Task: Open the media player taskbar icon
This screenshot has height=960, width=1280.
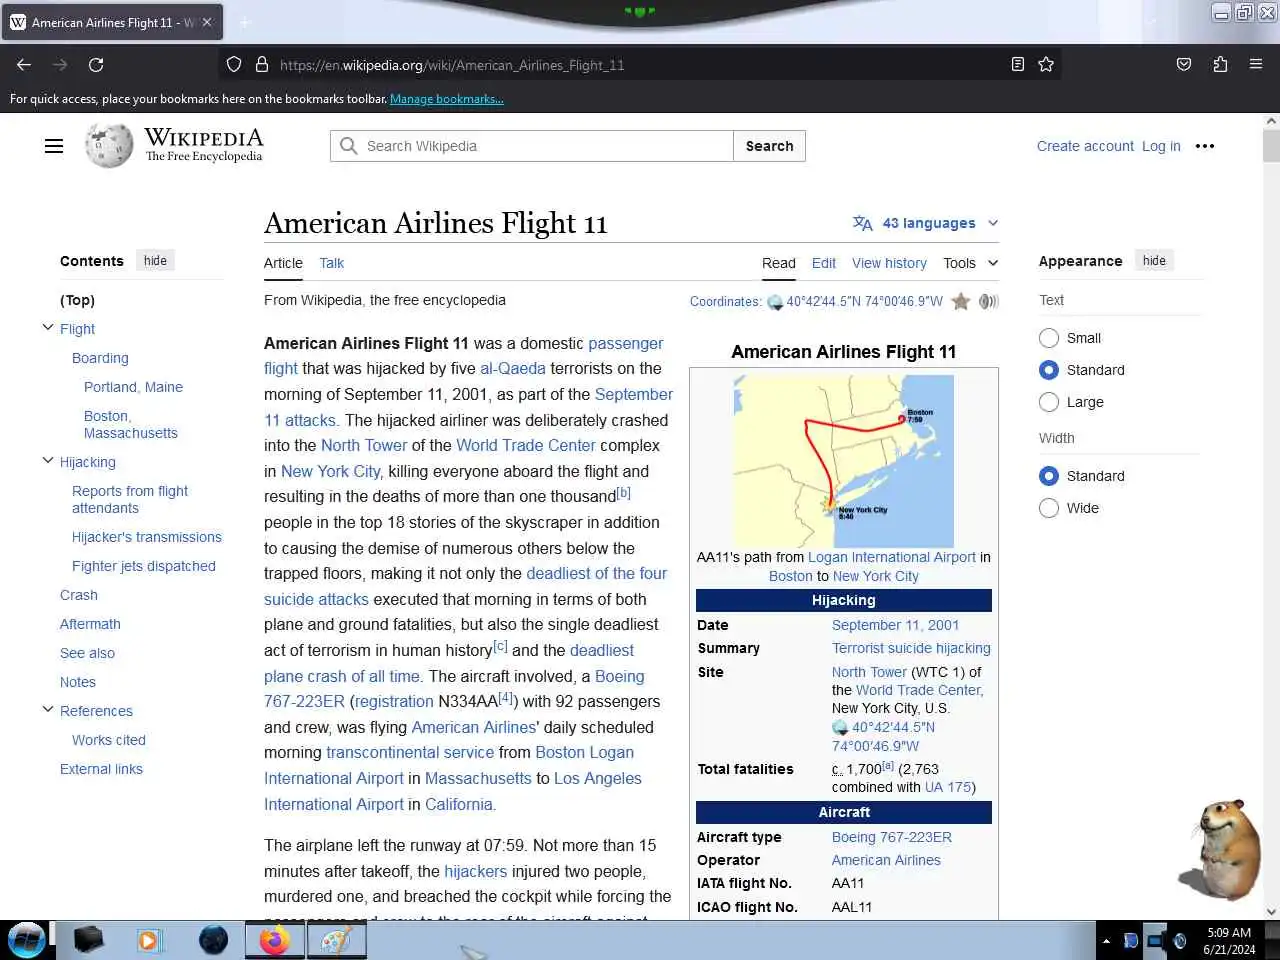Action: (148, 940)
